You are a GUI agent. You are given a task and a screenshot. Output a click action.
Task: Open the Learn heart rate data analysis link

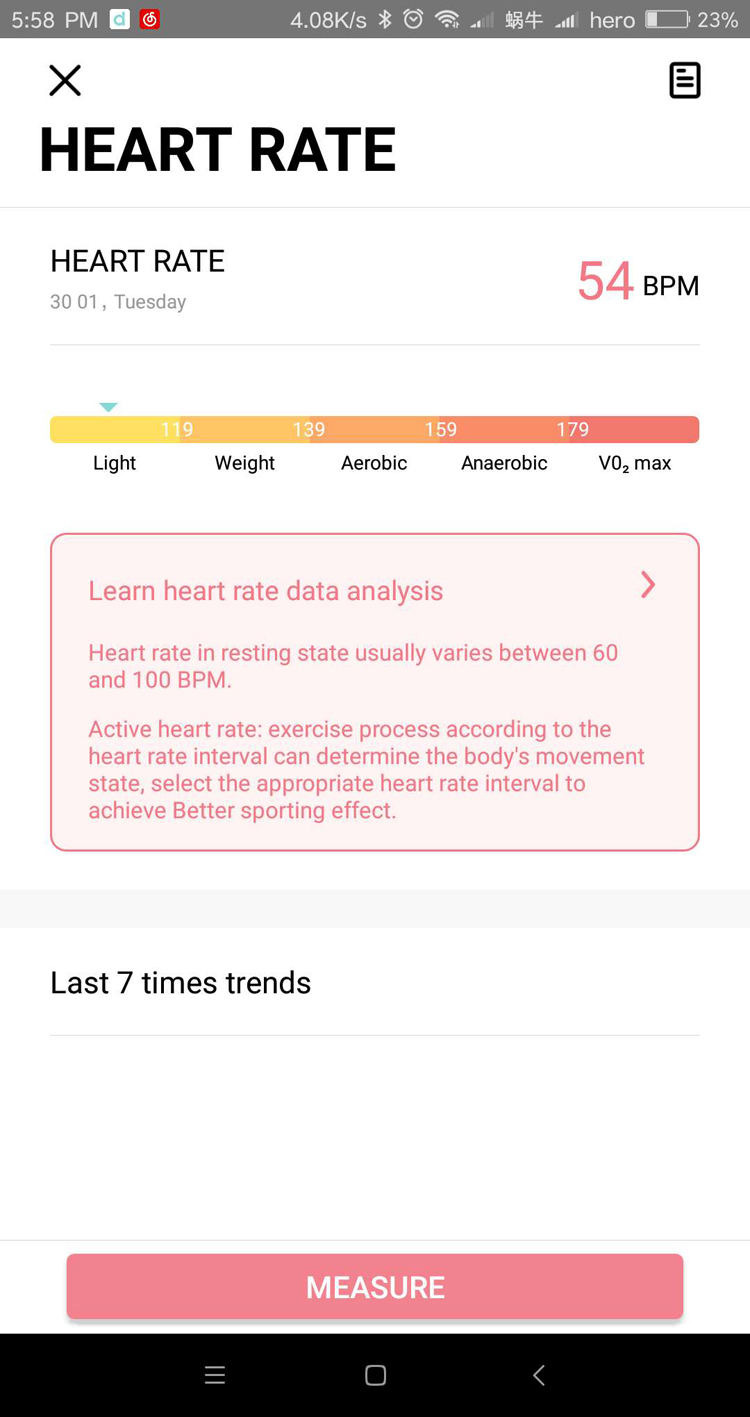(266, 591)
